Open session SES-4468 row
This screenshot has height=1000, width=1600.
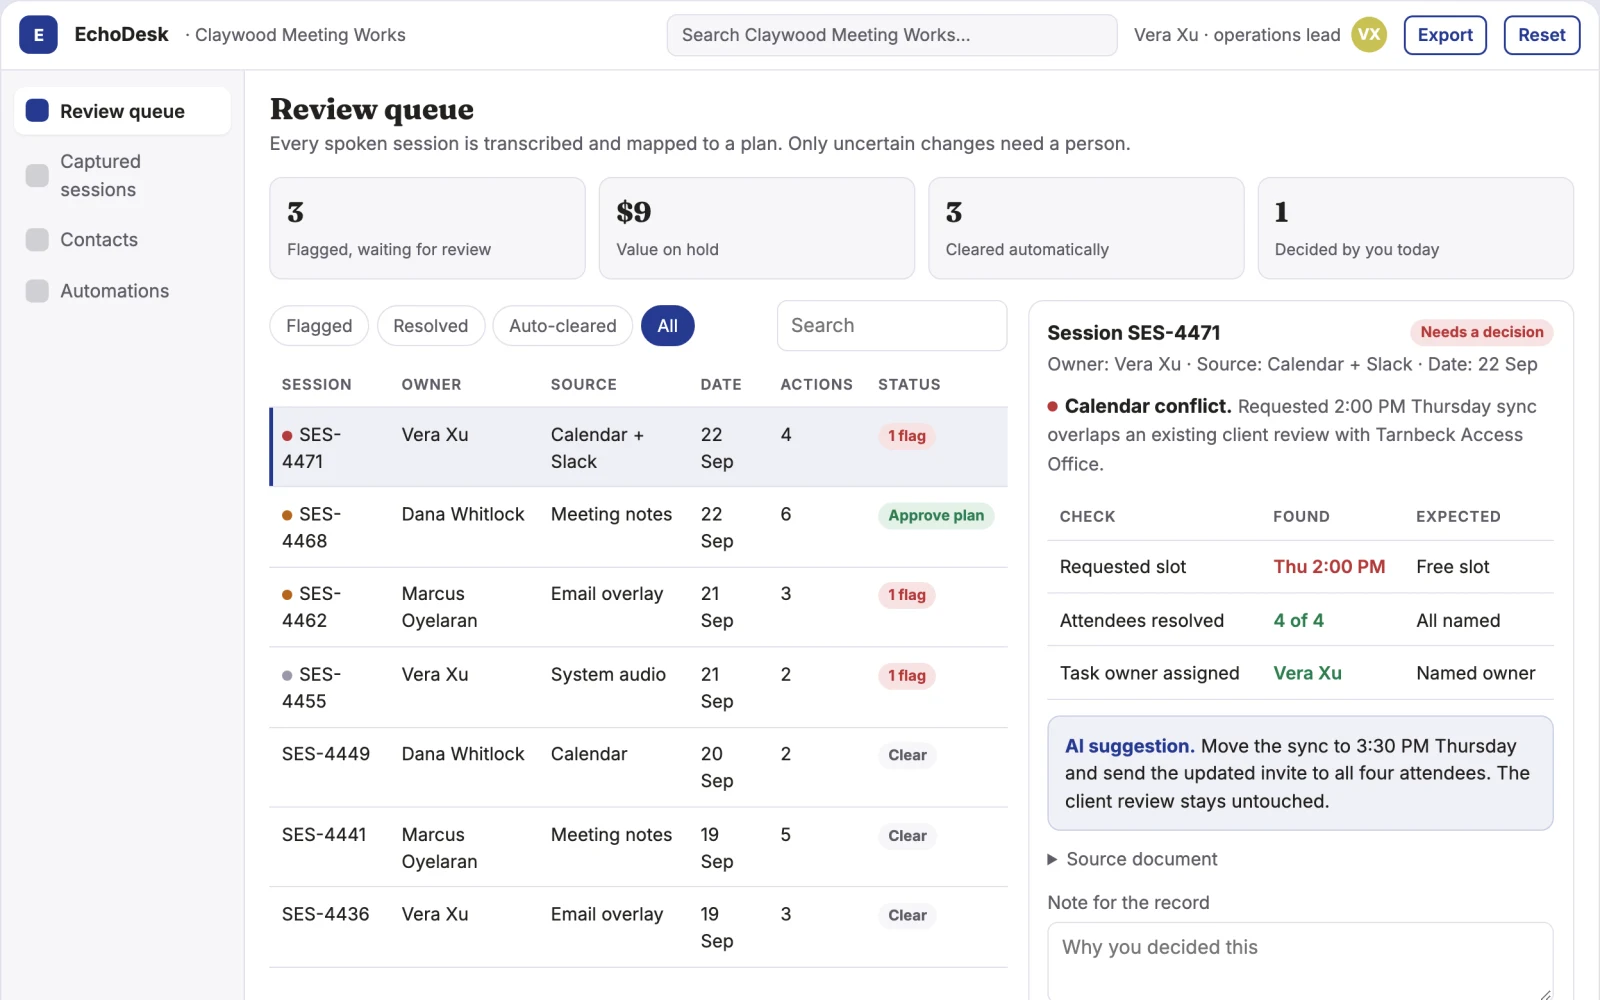(x=638, y=527)
